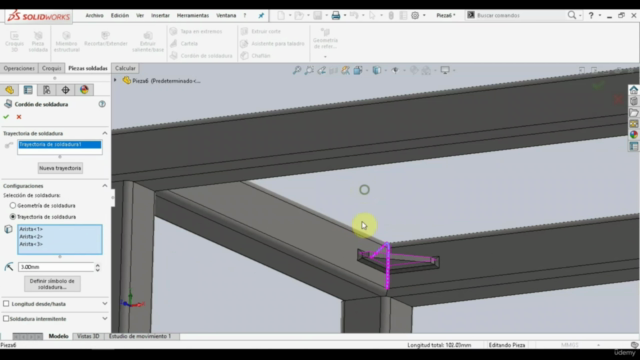Click the weld size spinner arrows
Image resolution: width=640 pixels, height=360 pixels.
pos(98,267)
